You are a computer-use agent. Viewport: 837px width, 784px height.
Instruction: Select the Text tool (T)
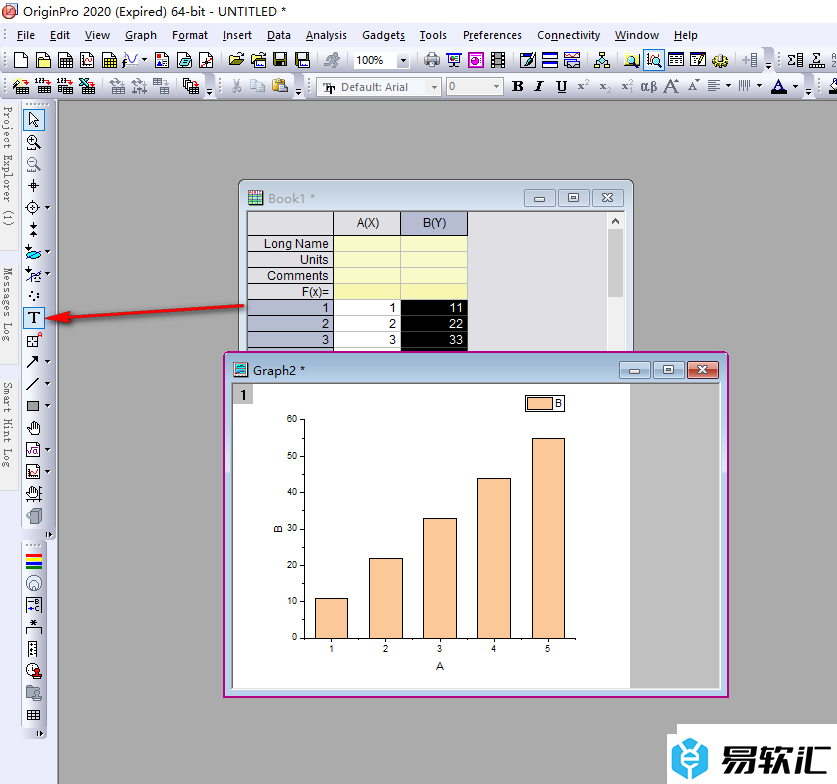[x=34, y=318]
